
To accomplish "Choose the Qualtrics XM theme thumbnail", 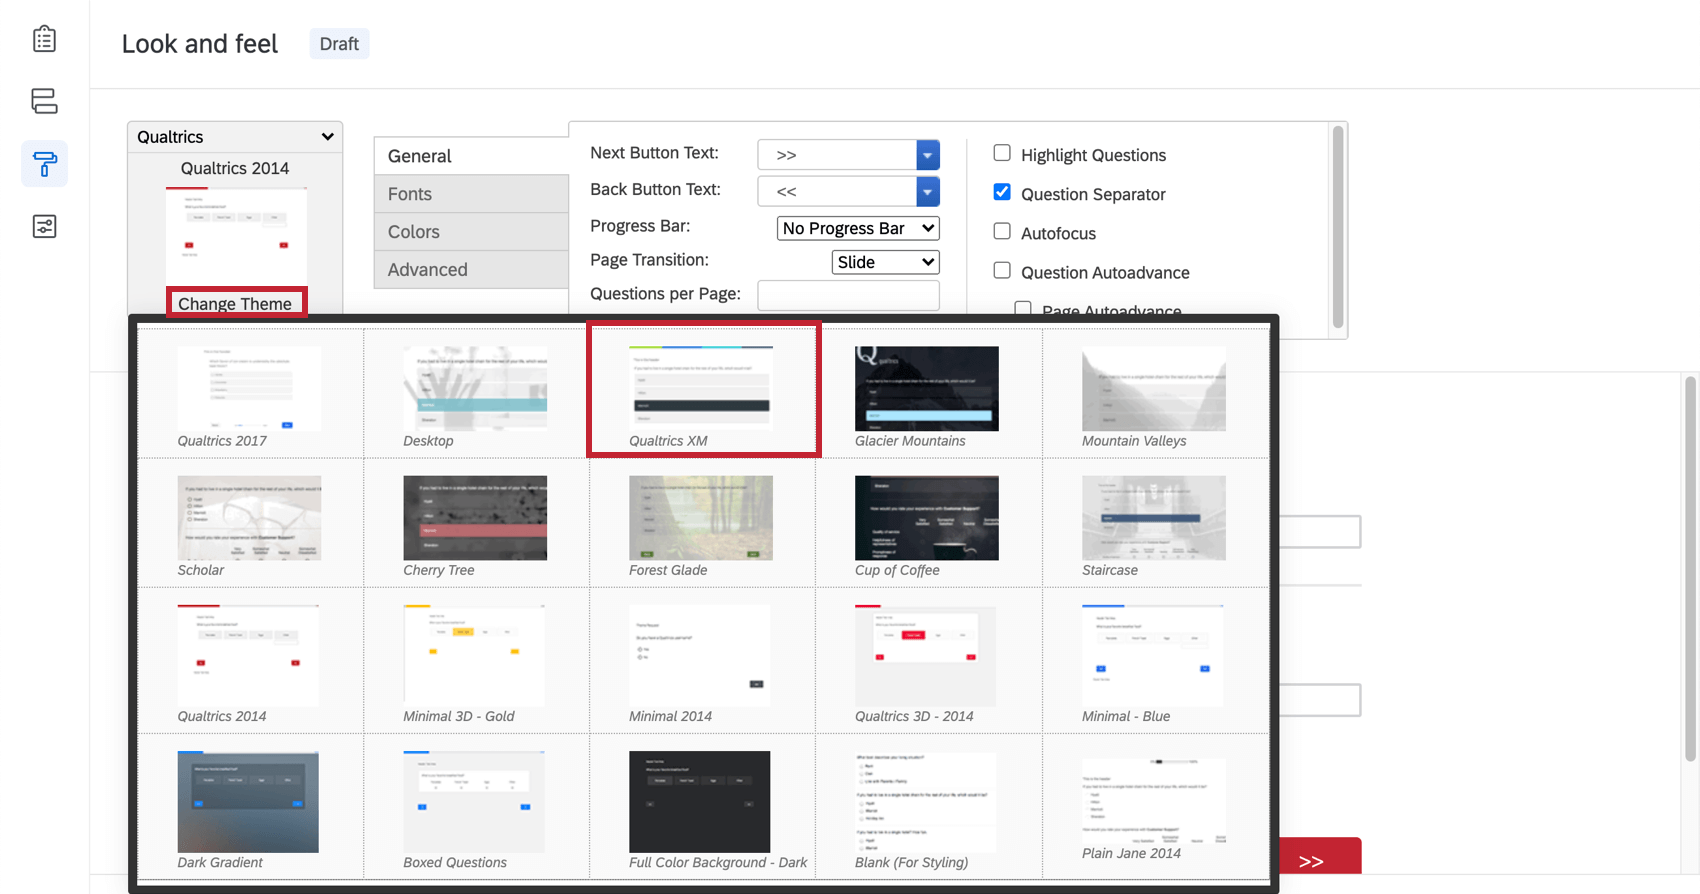I will [701, 388].
